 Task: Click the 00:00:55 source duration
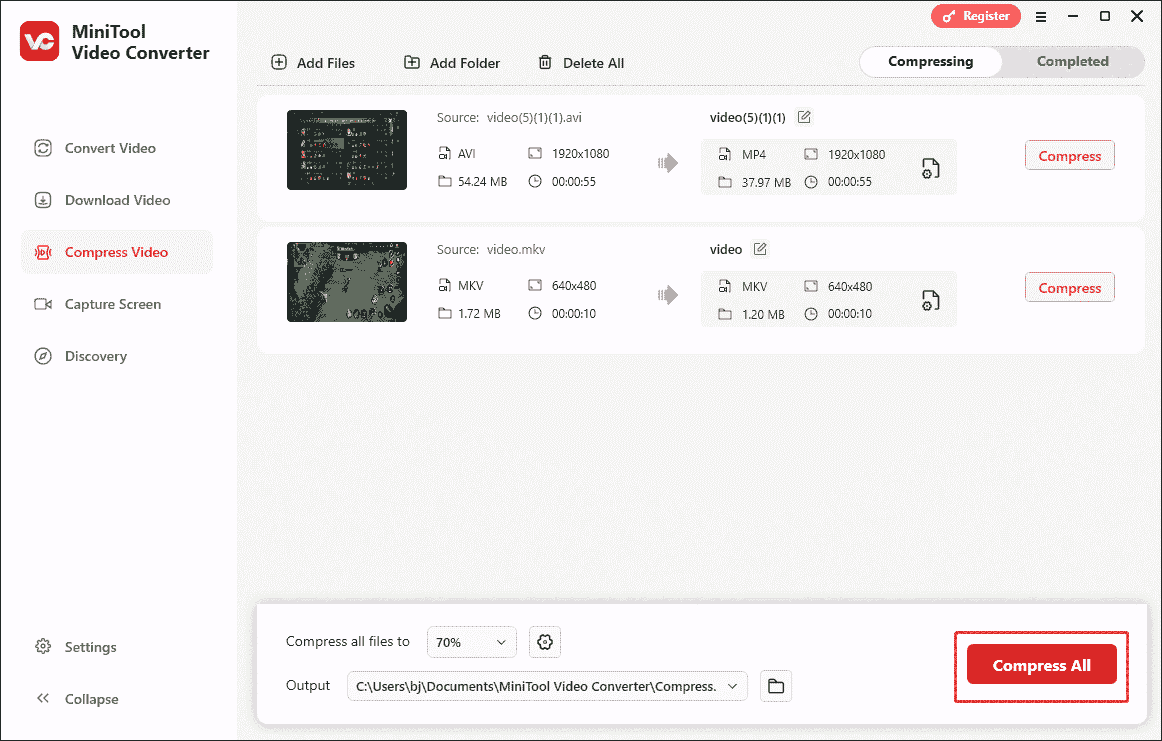[x=574, y=182]
